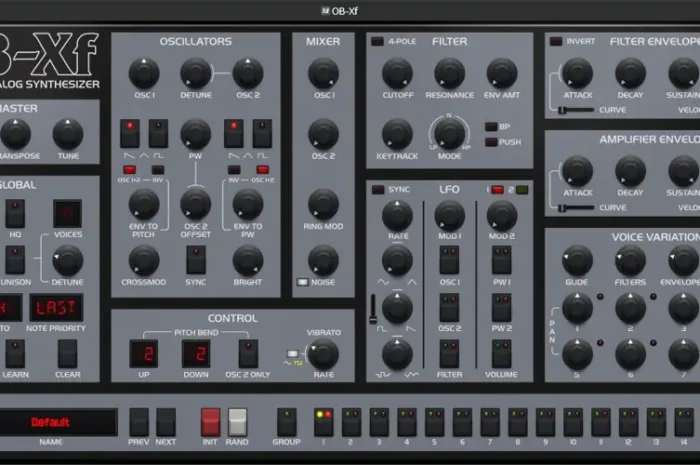Select patch slot 9 button

(x=546, y=422)
